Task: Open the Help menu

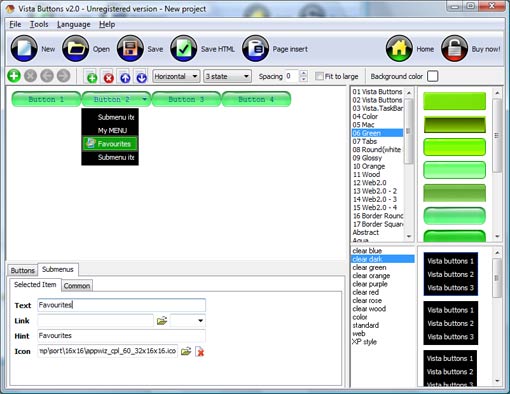Action: [x=107, y=24]
